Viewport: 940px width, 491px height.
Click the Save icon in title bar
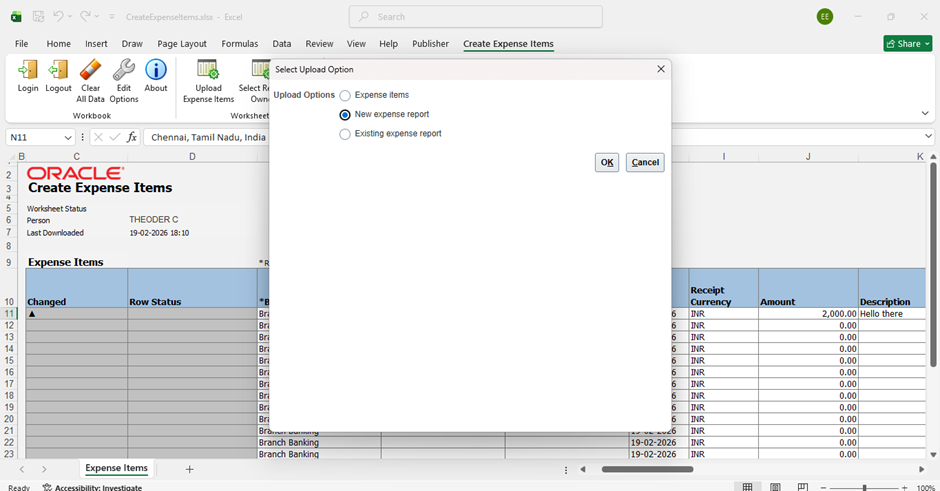coord(38,17)
